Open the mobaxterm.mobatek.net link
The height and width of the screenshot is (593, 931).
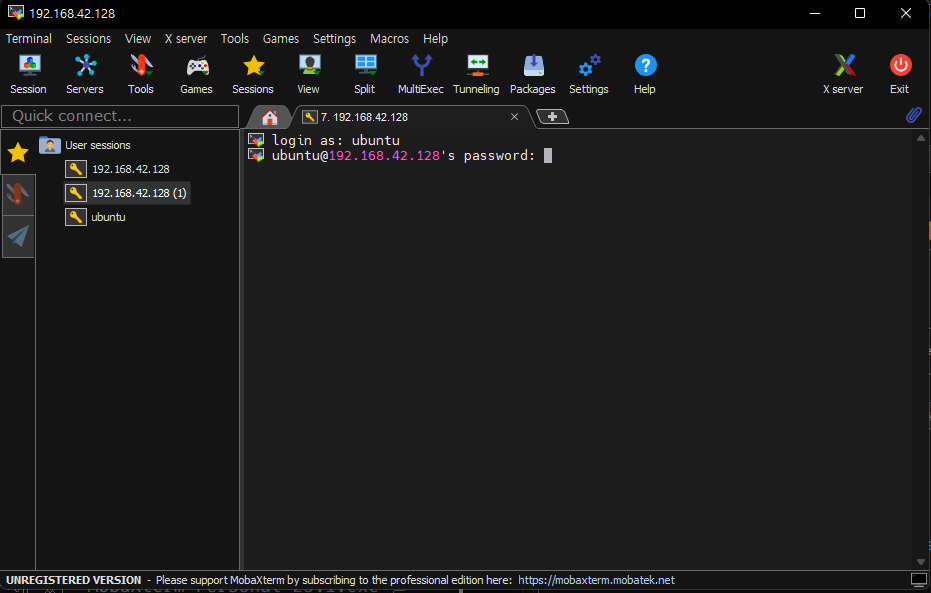tap(596, 580)
